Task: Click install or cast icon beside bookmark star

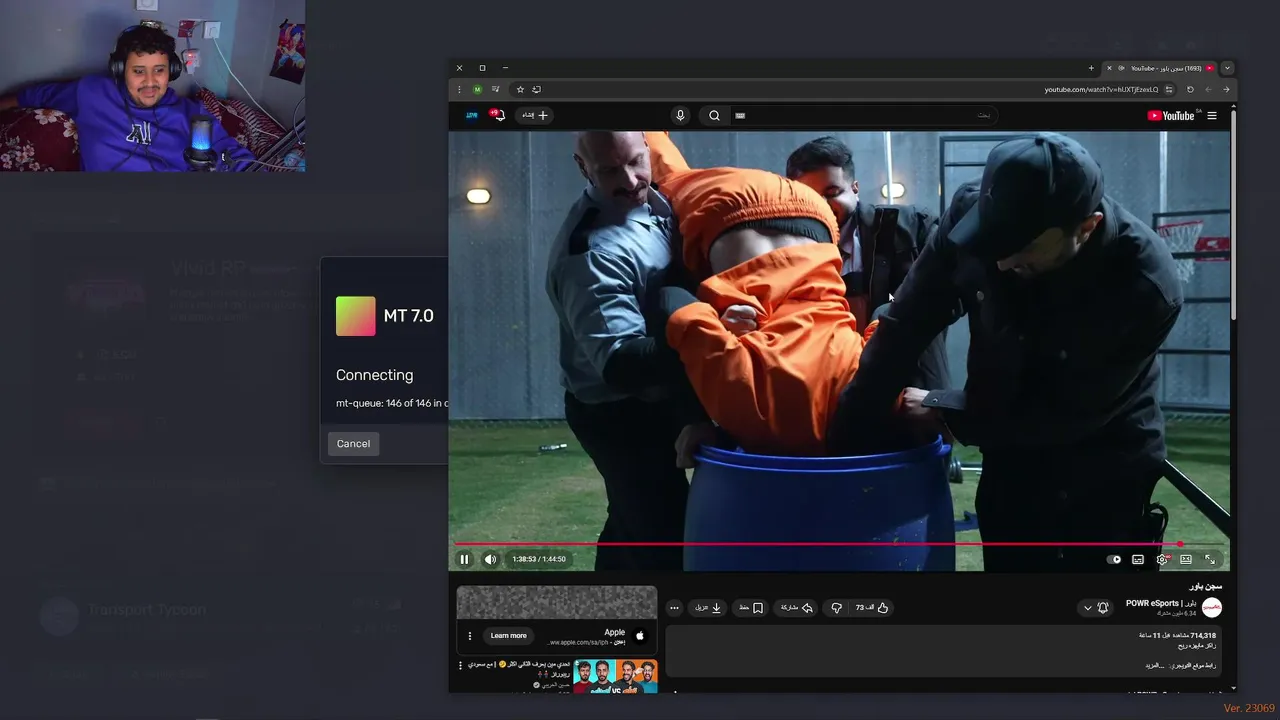Action: pyautogui.click(x=537, y=89)
